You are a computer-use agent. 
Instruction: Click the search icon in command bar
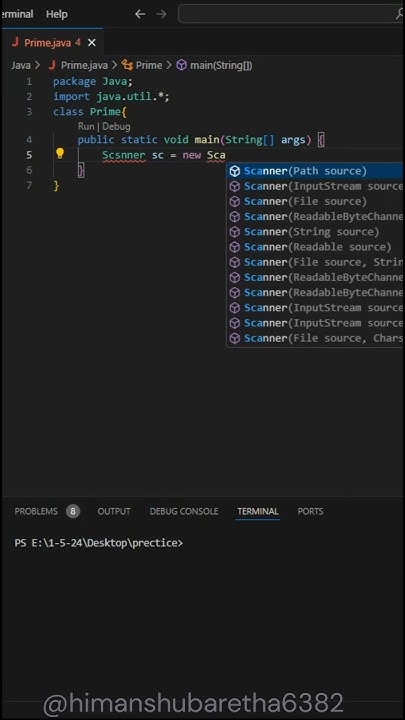399,14
